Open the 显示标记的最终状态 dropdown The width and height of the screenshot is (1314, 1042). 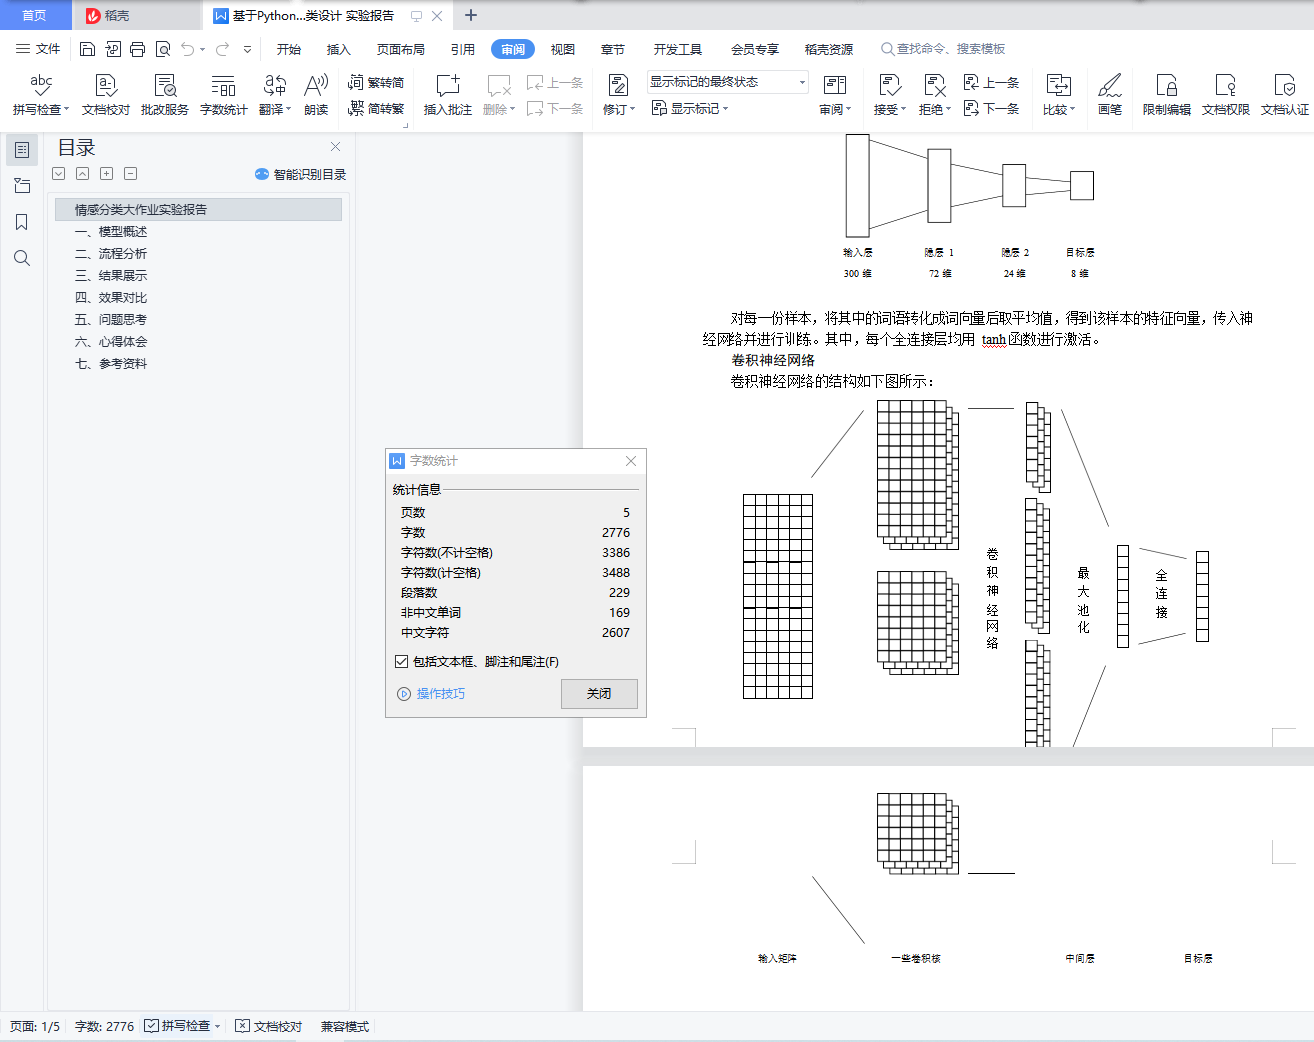[727, 82]
